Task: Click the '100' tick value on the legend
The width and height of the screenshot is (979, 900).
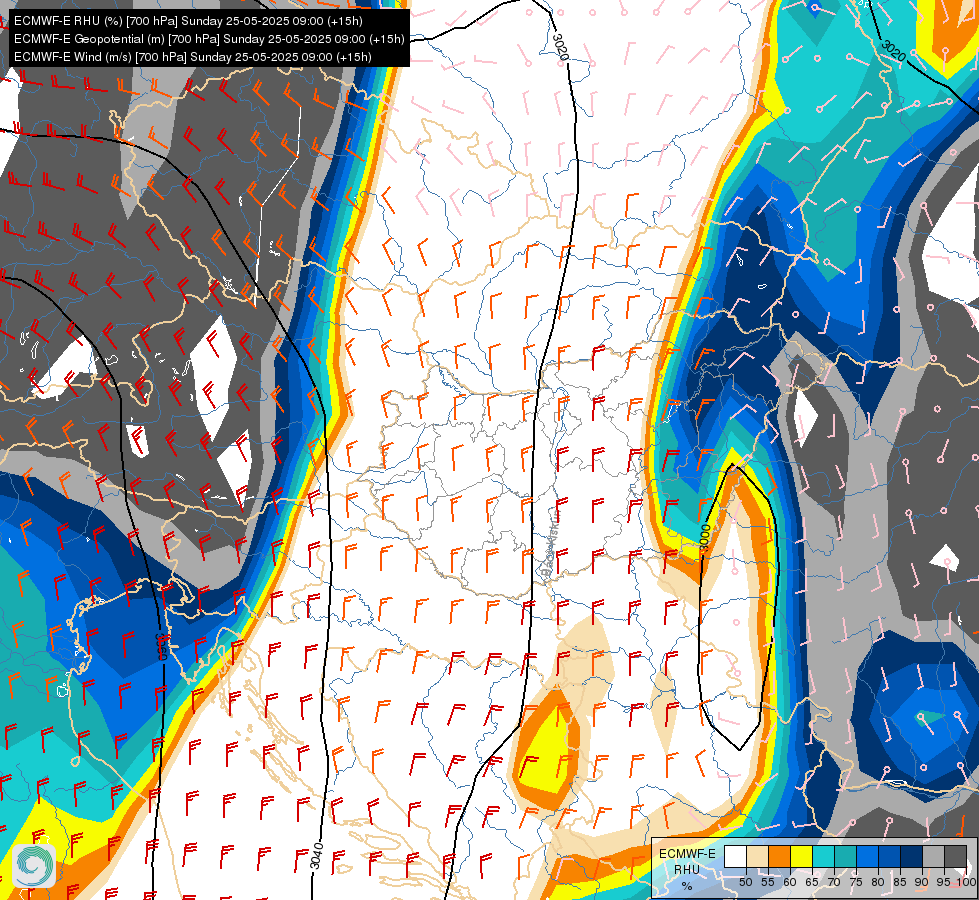Action: coord(966,882)
